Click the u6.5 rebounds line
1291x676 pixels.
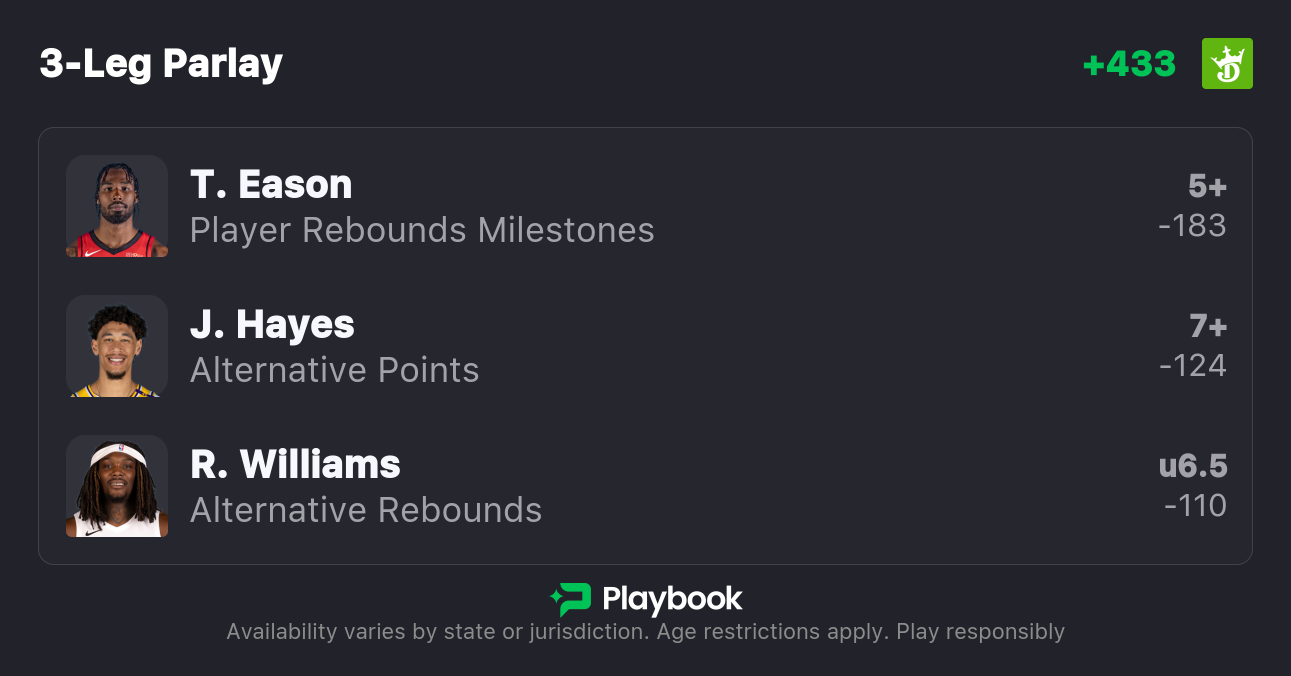pyautogui.click(x=1192, y=466)
